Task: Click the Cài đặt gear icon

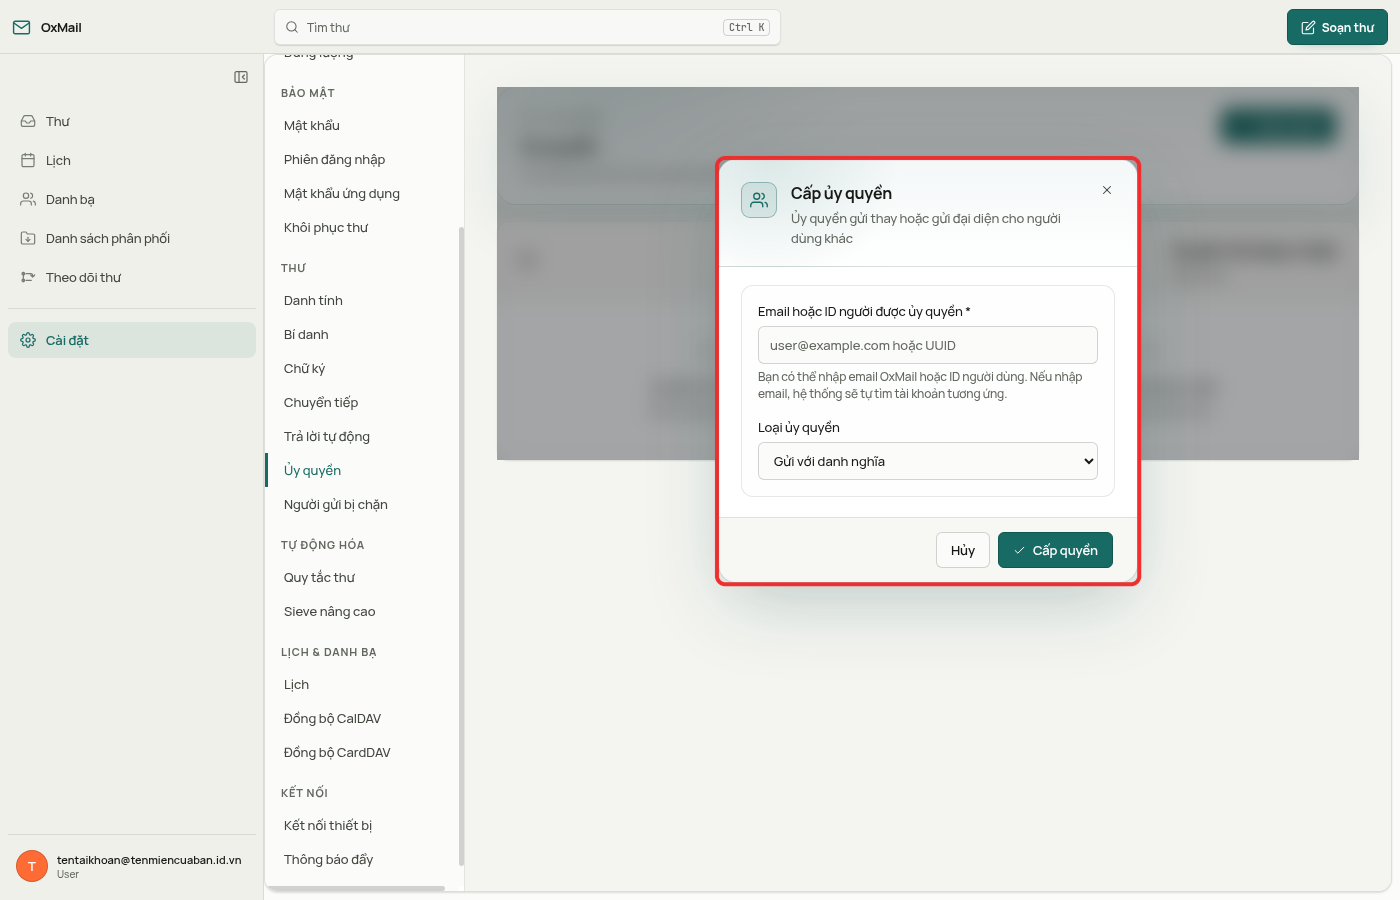Action: [x=28, y=340]
